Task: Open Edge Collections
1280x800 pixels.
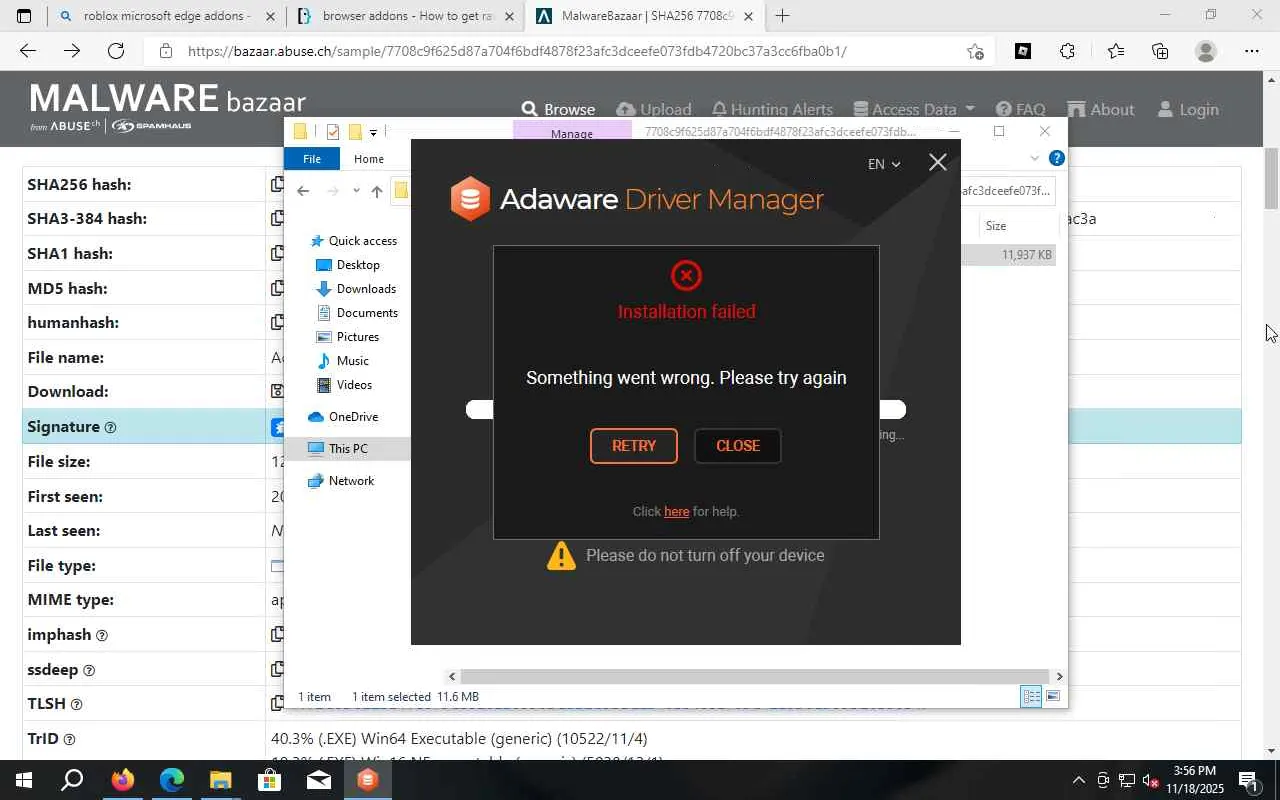Action: coord(1160,51)
